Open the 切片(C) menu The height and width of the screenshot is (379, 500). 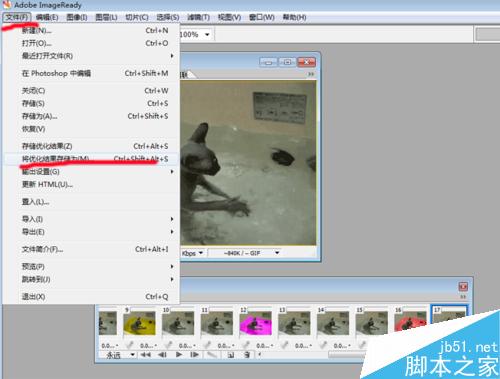pos(137,17)
